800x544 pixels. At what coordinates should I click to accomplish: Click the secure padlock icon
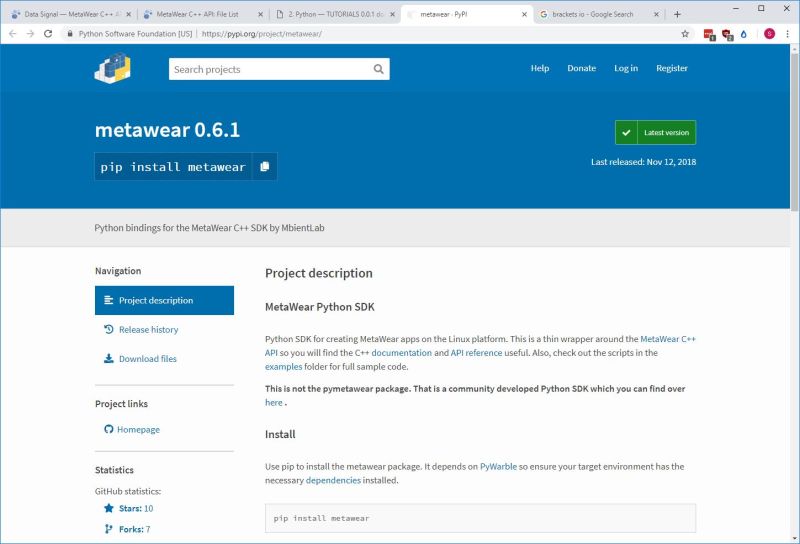pyautogui.click(x=70, y=34)
